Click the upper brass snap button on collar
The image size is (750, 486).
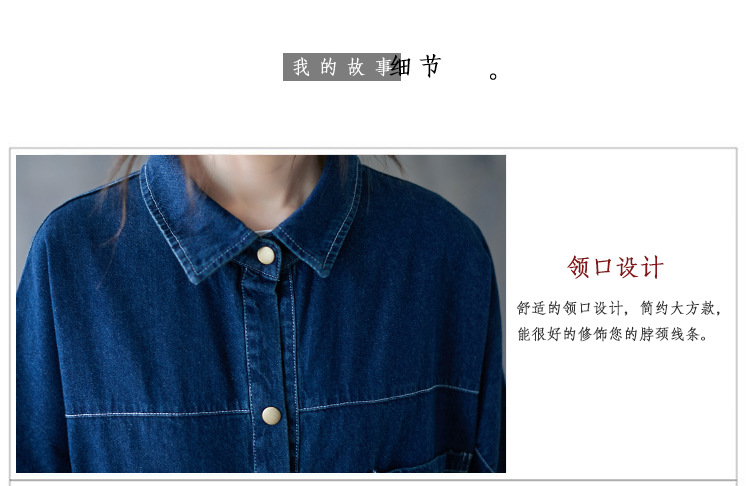coord(266,256)
